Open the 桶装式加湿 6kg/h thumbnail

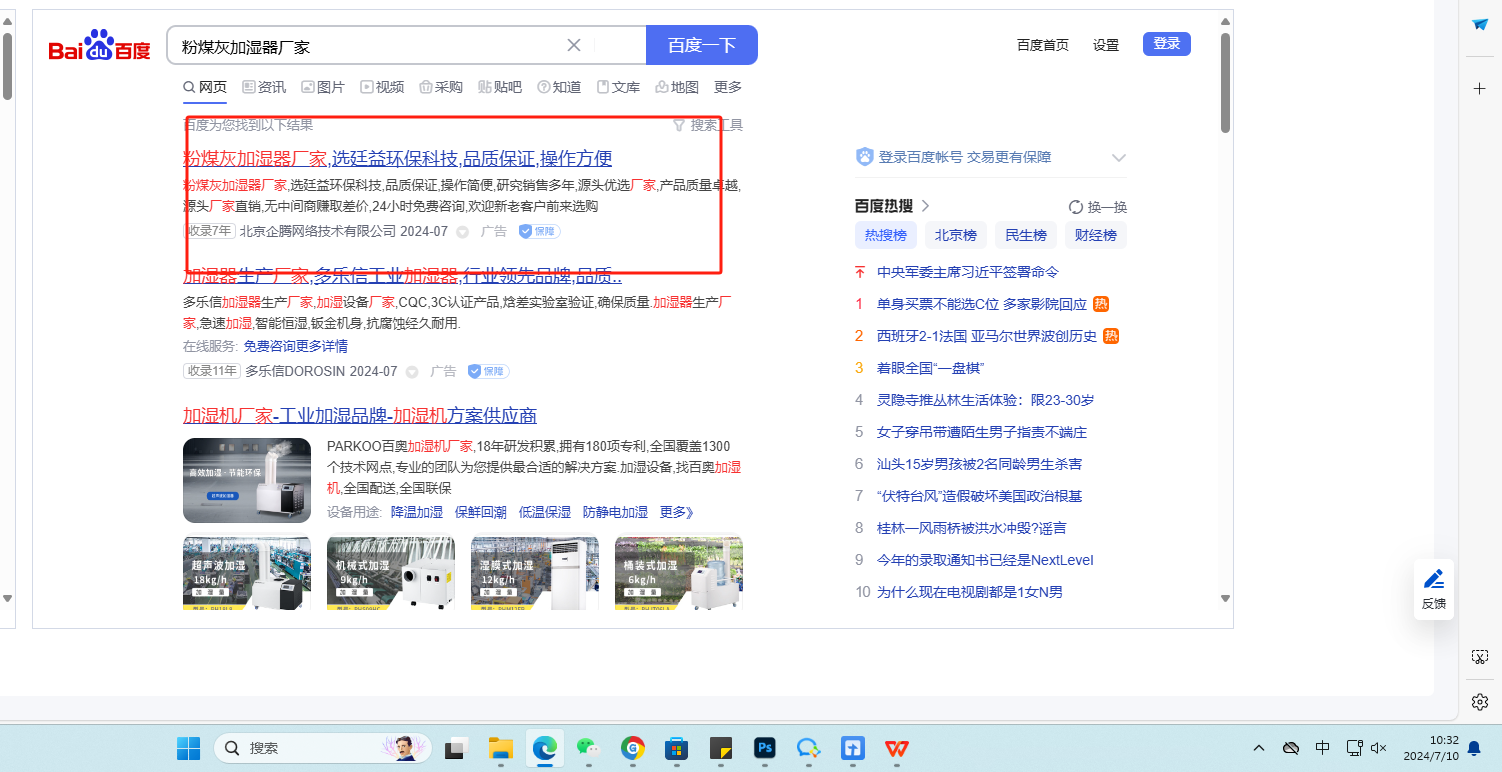[679, 573]
